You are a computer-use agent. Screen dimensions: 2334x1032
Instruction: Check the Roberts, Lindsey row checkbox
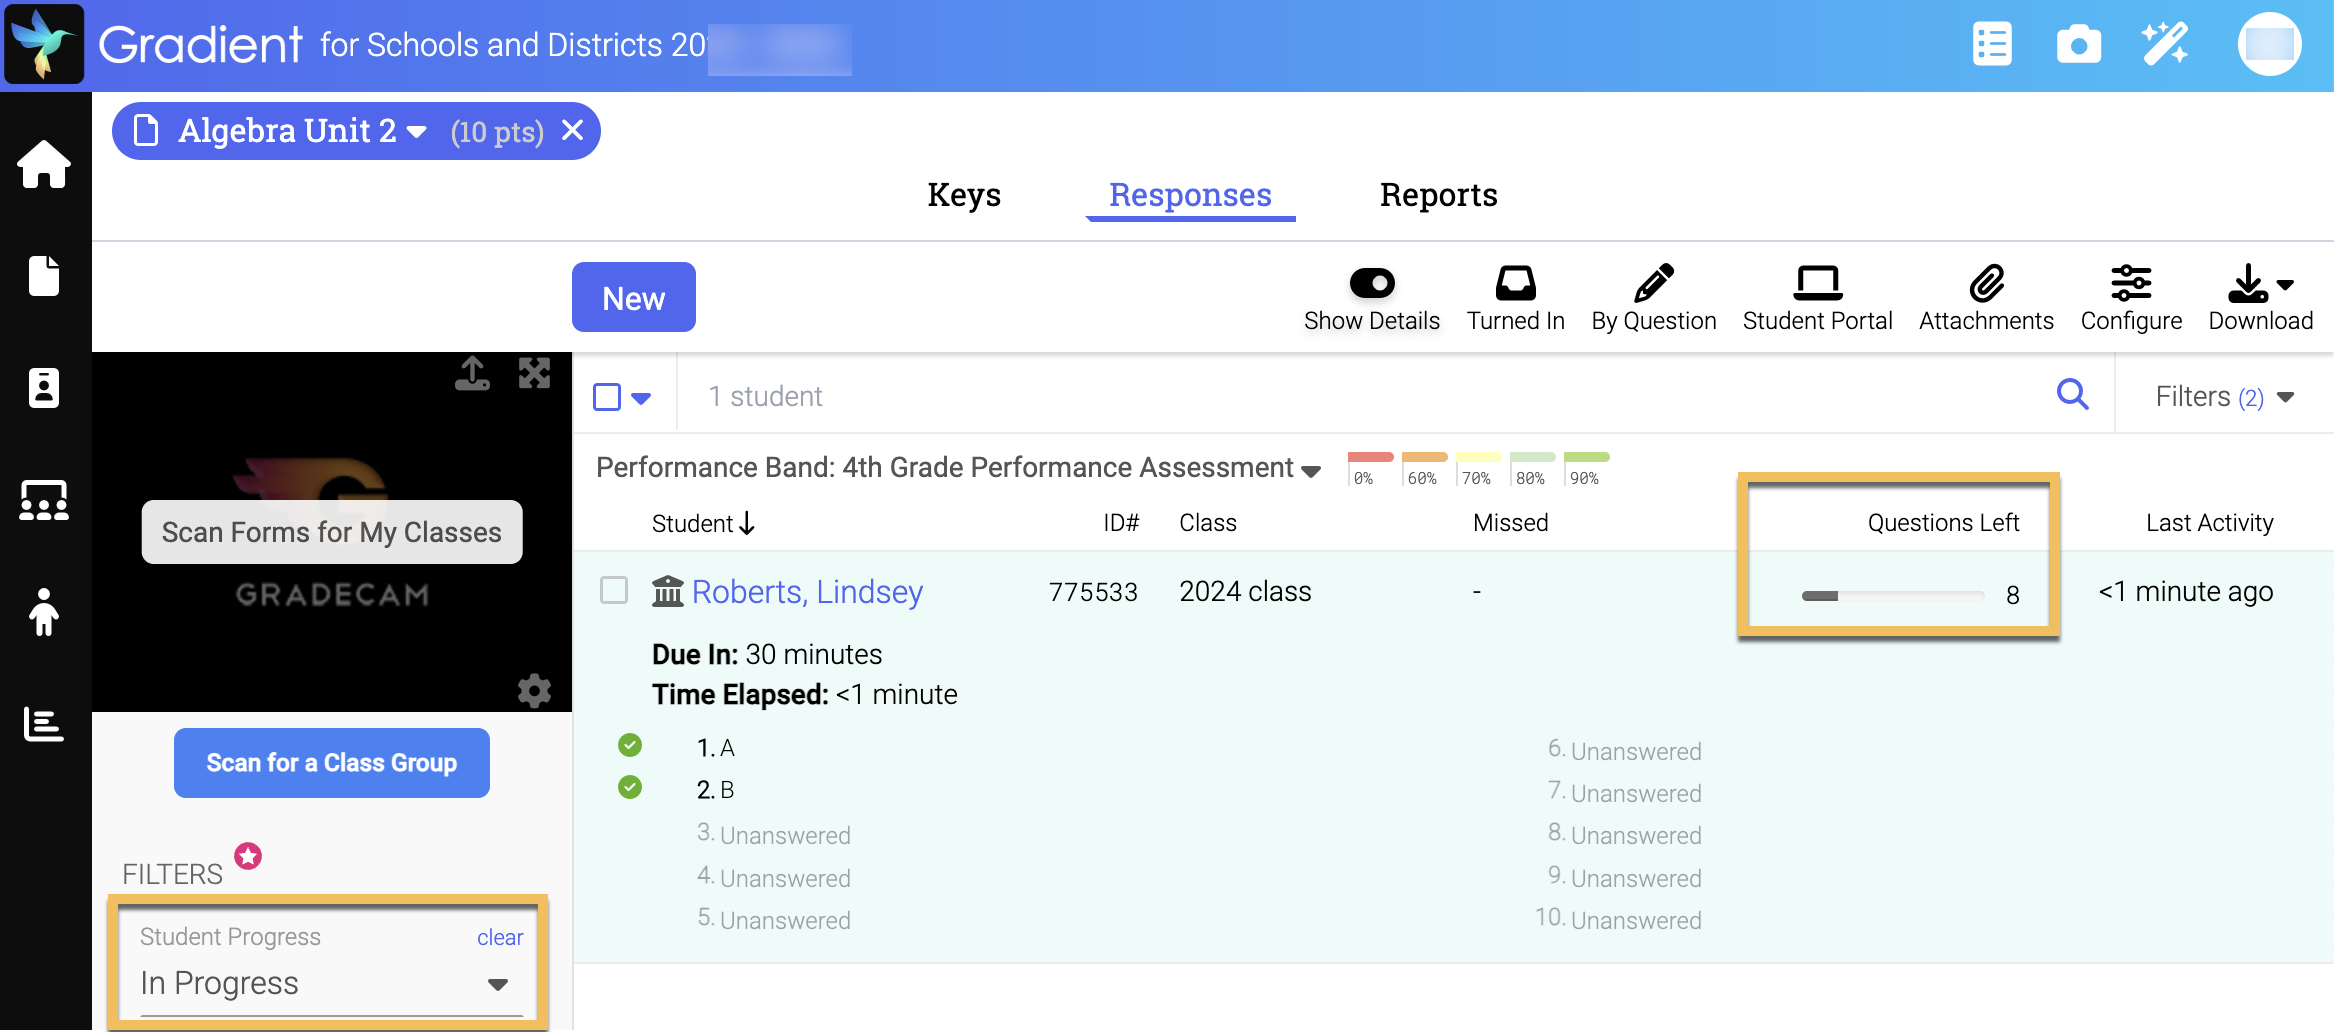pyautogui.click(x=614, y=591)
